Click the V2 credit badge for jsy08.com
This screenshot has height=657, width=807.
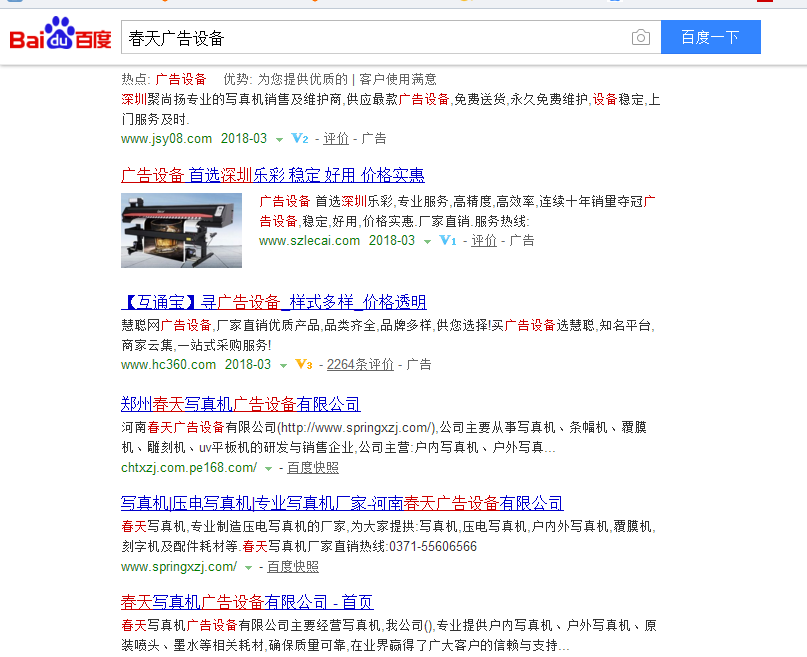(x=299, y=139)
